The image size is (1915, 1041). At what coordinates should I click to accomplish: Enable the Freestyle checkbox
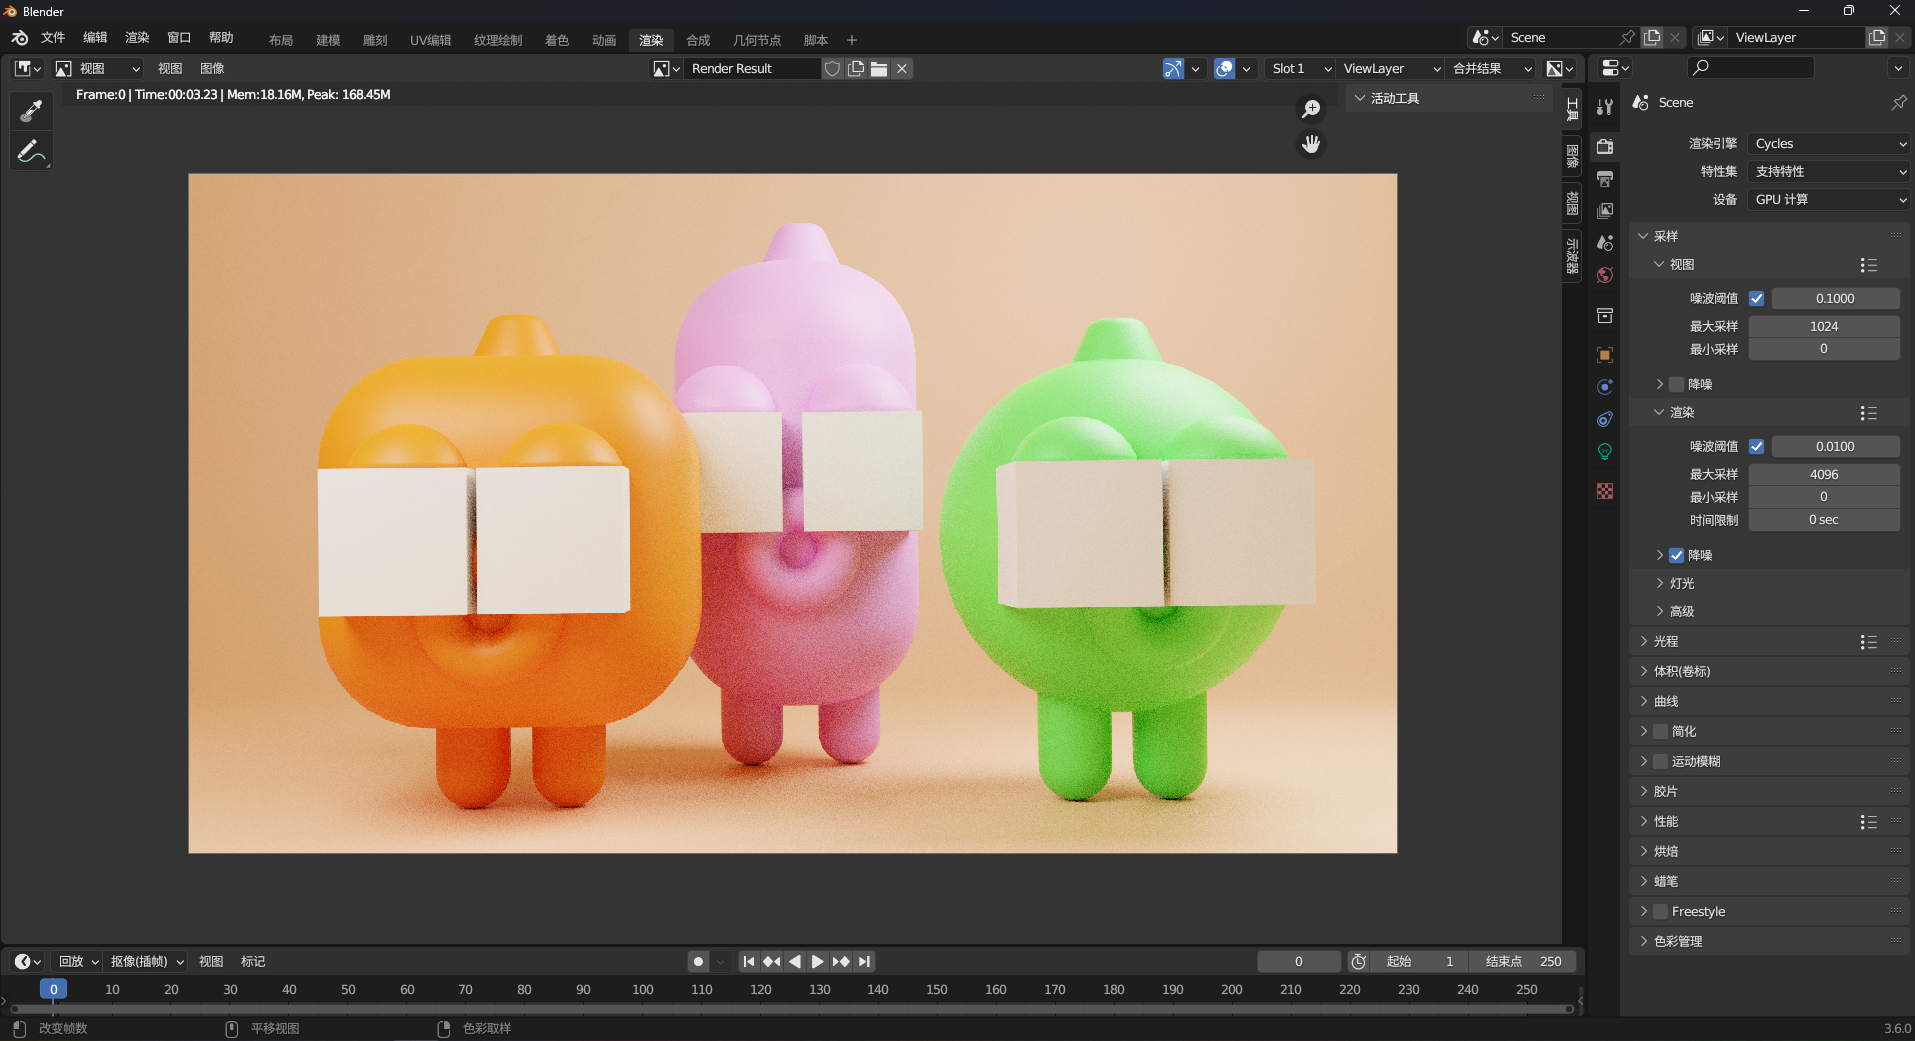point(1661,912)
